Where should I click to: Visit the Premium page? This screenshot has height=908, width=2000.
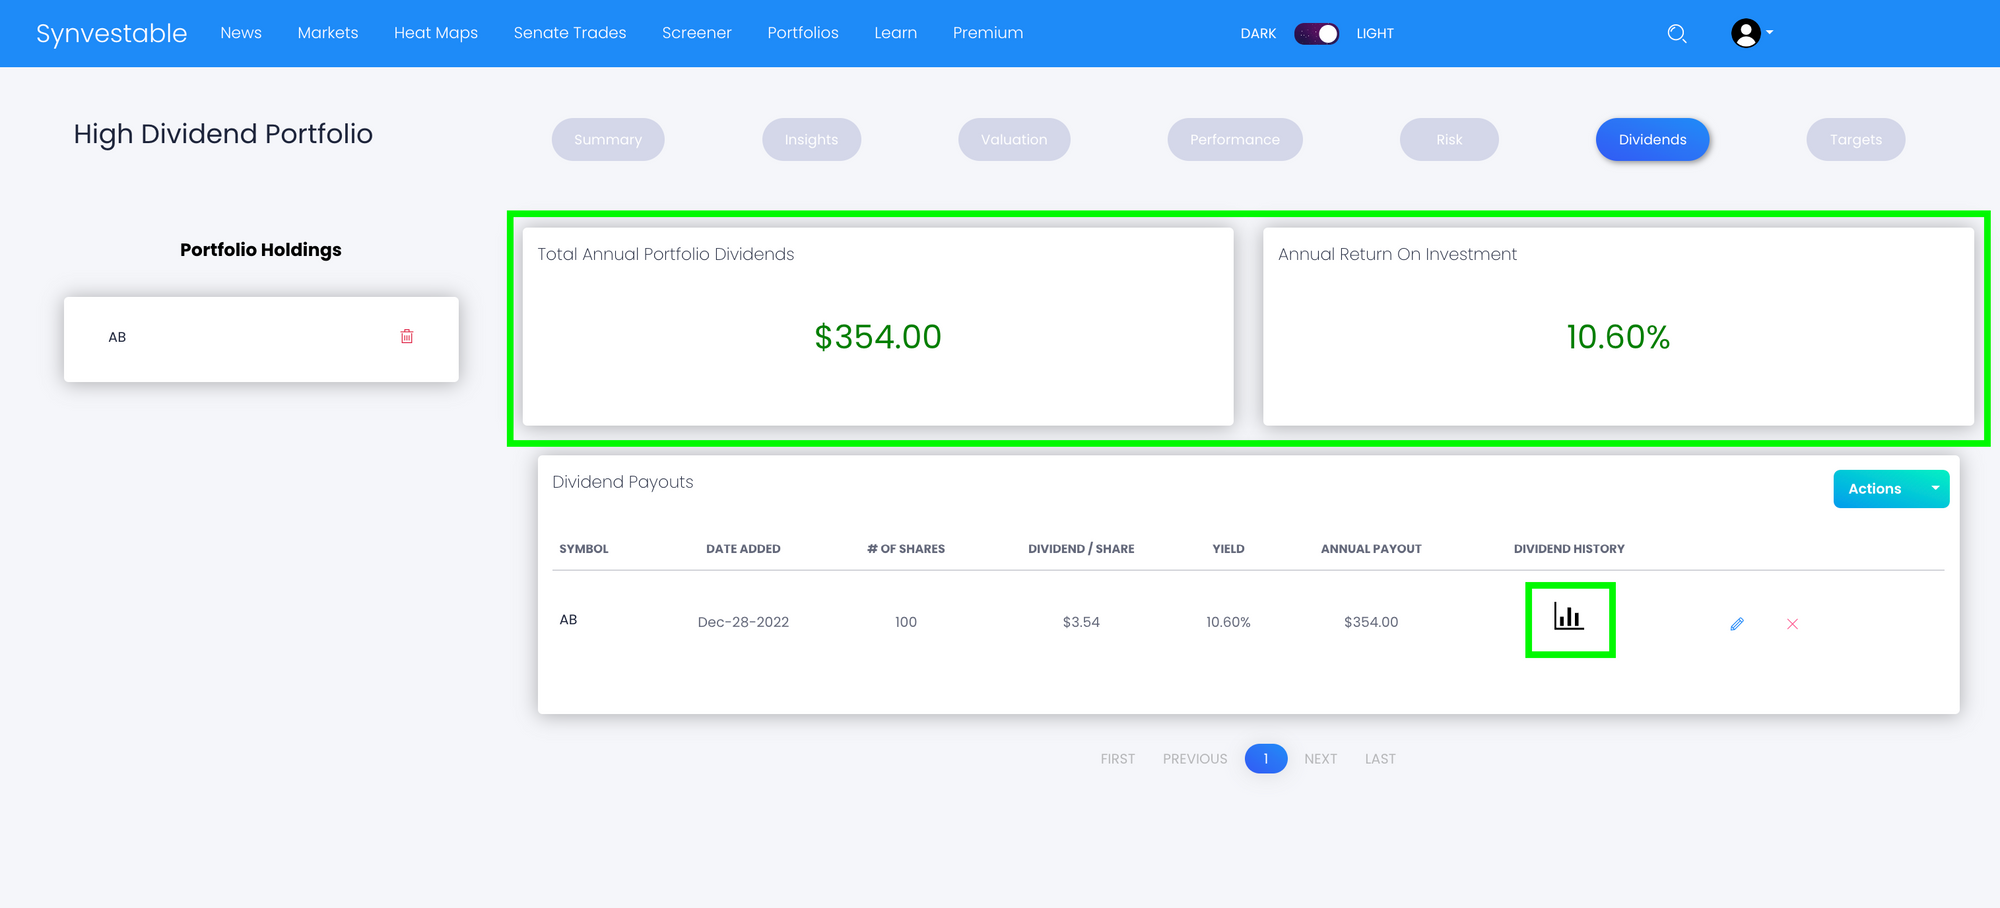point(988,33)
